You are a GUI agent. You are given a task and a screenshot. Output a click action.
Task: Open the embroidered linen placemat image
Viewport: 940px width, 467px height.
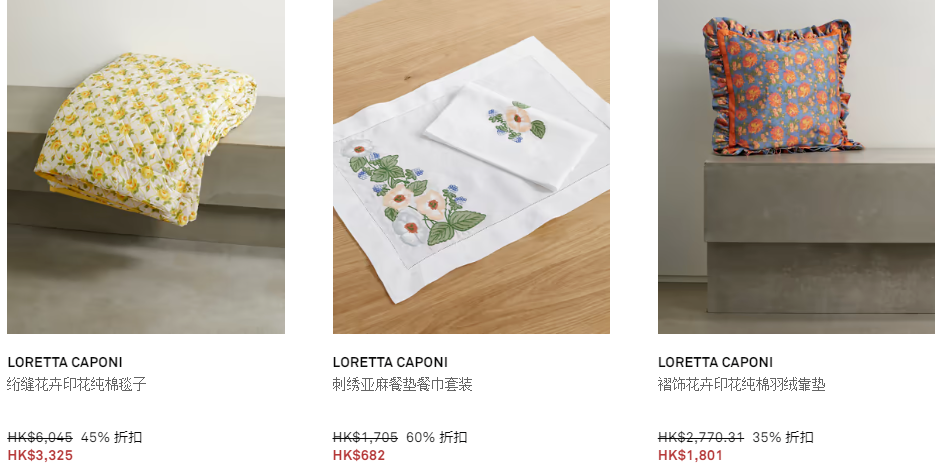tap(471, 167)
